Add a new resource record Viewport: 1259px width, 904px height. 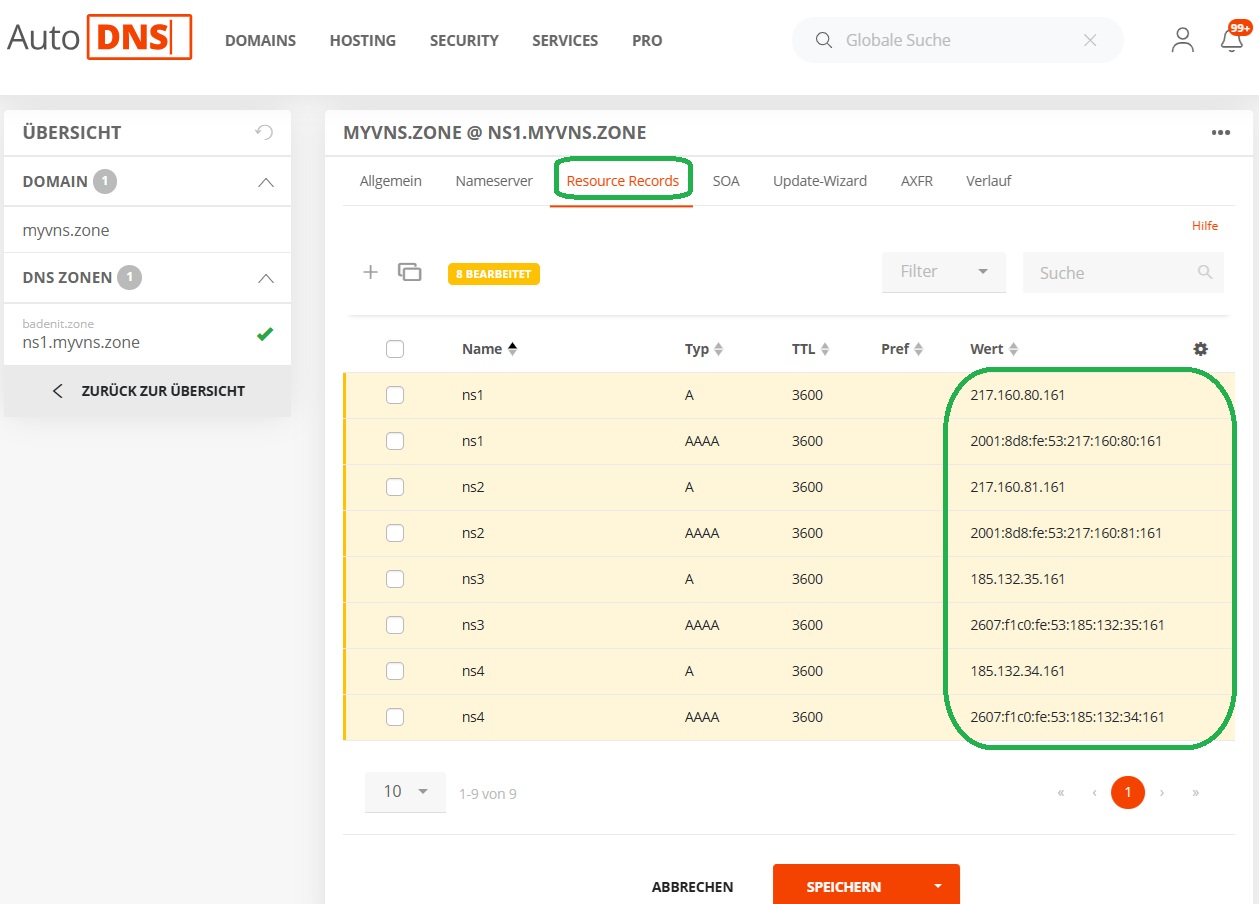coord(370,272)
